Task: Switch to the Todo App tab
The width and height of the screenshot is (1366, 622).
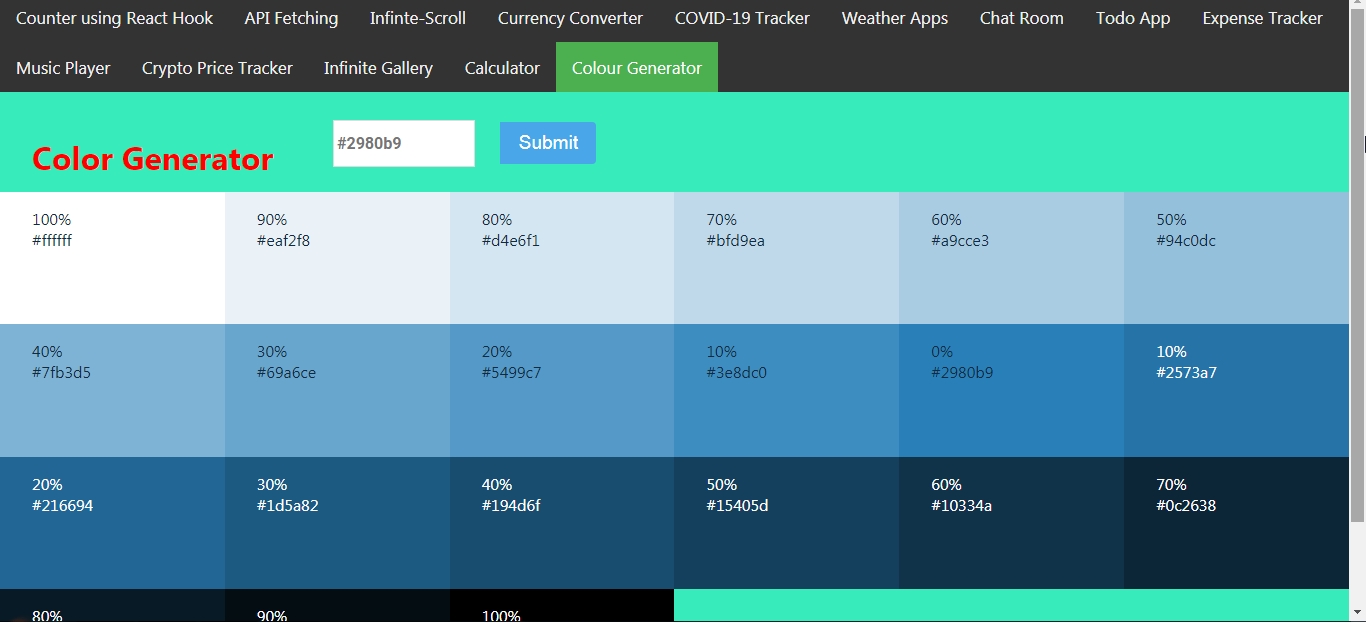Action: pyautogui.click(x=1133, y=18)
